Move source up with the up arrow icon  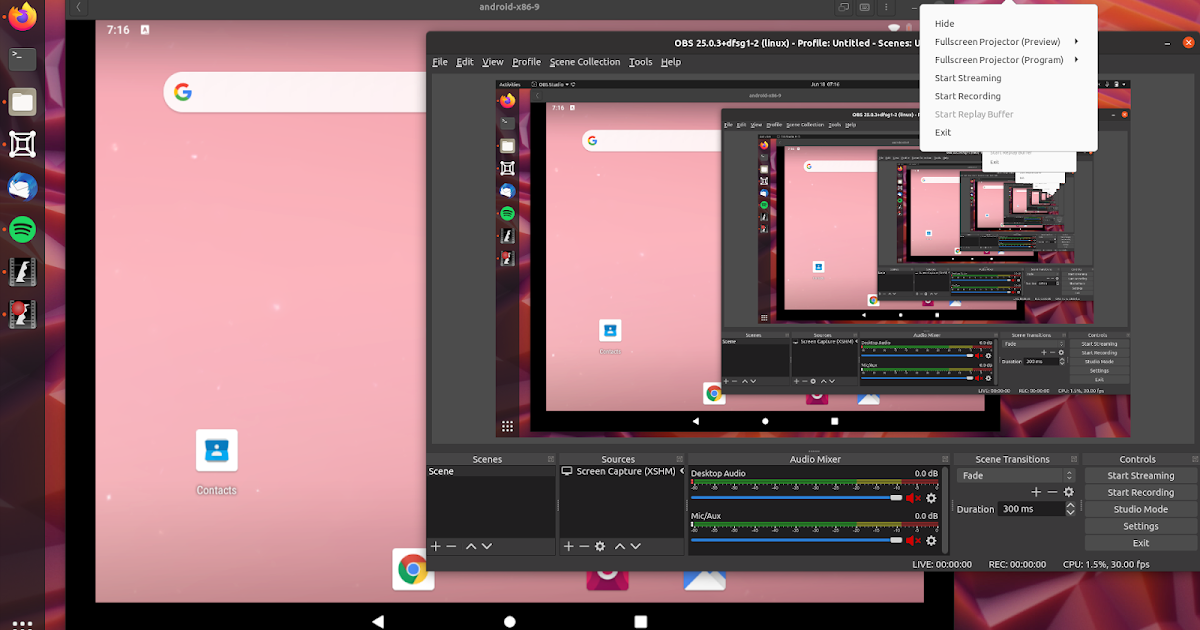(619, 546)
